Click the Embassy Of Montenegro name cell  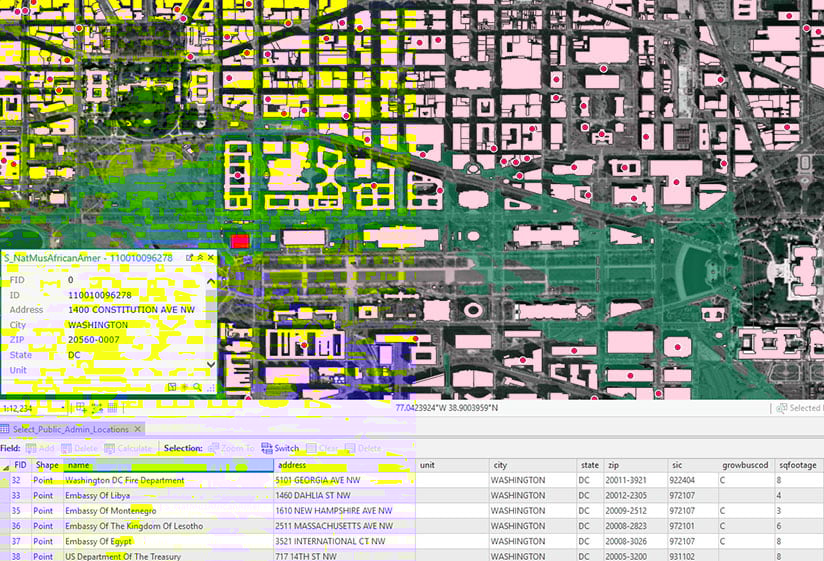click(168, 511)
